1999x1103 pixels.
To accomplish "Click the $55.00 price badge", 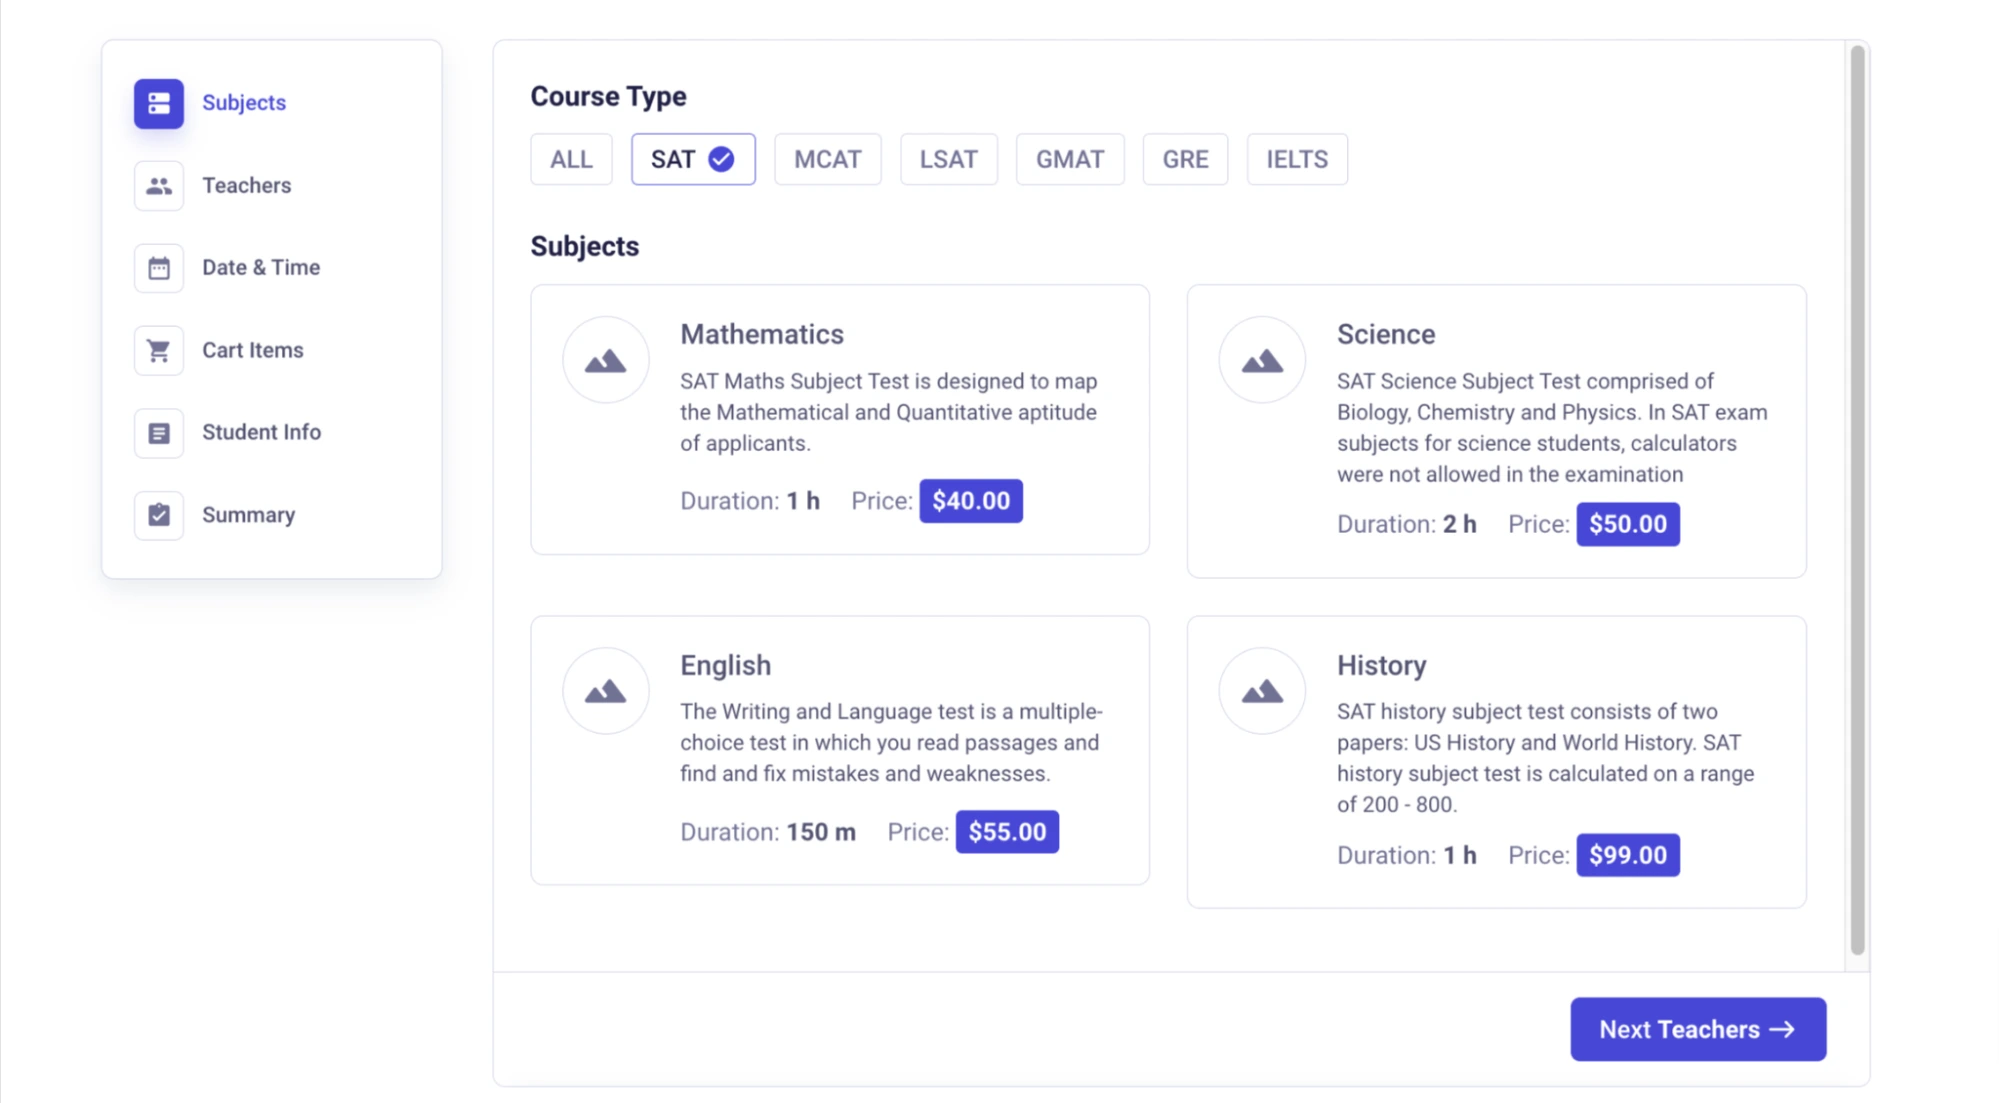I will pos(1007,832).
